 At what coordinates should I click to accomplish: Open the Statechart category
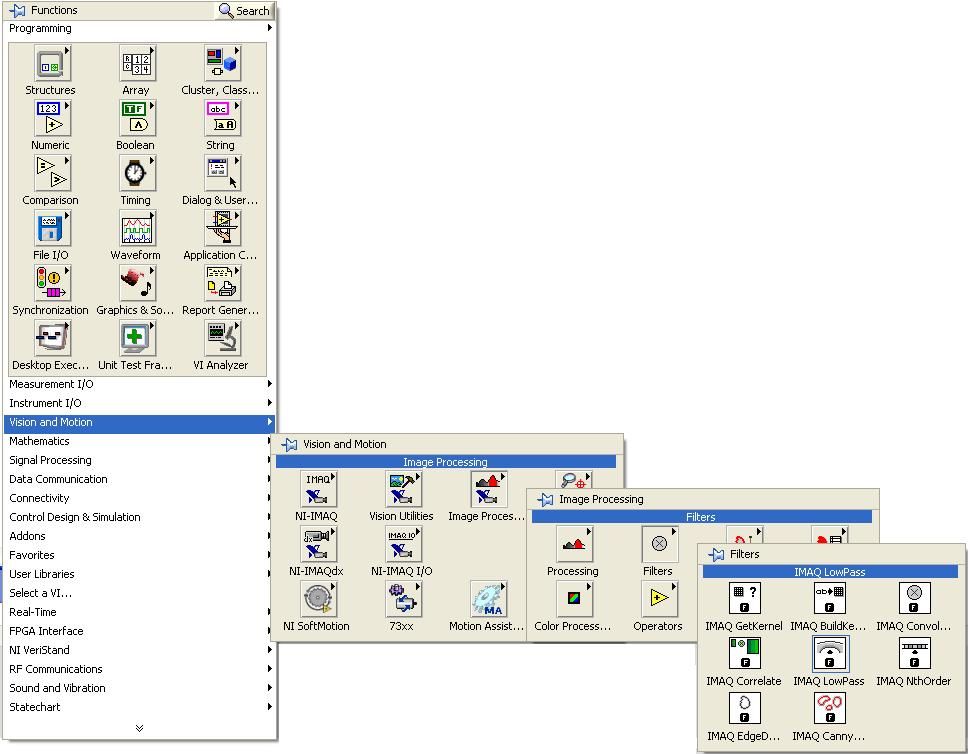pos(139,707)
